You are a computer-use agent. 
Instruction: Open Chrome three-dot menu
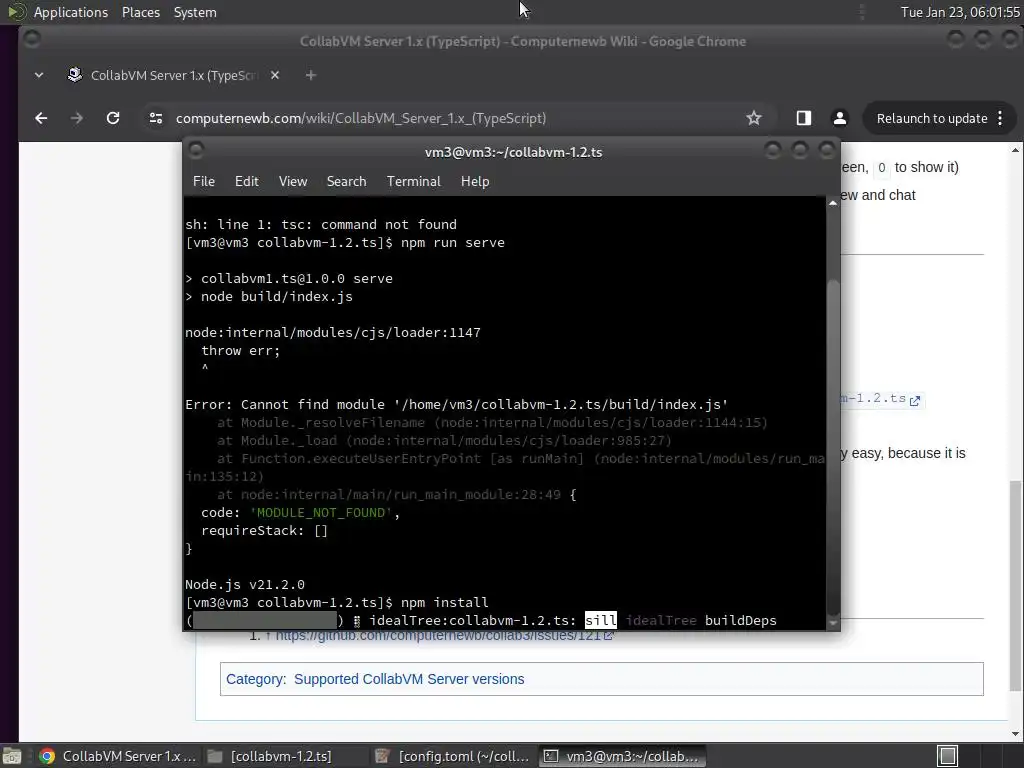coord(1000,118)
